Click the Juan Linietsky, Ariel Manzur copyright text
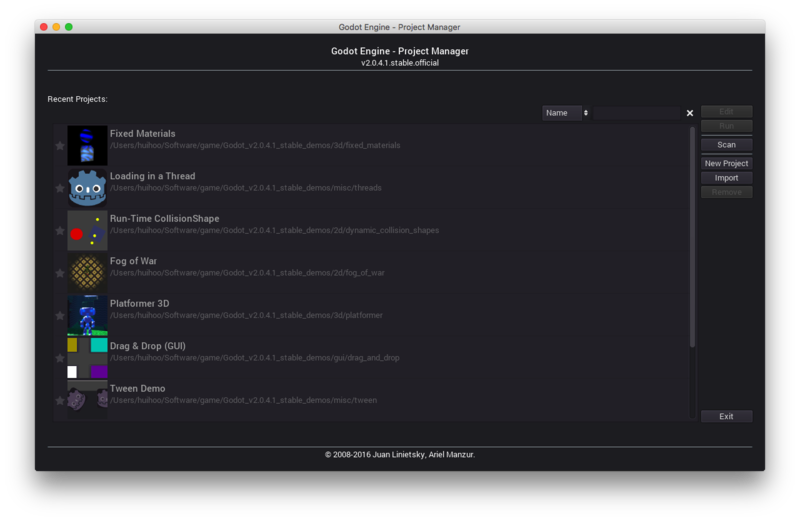The width and height of the screenshot is (800, 521). pos(399,455)
